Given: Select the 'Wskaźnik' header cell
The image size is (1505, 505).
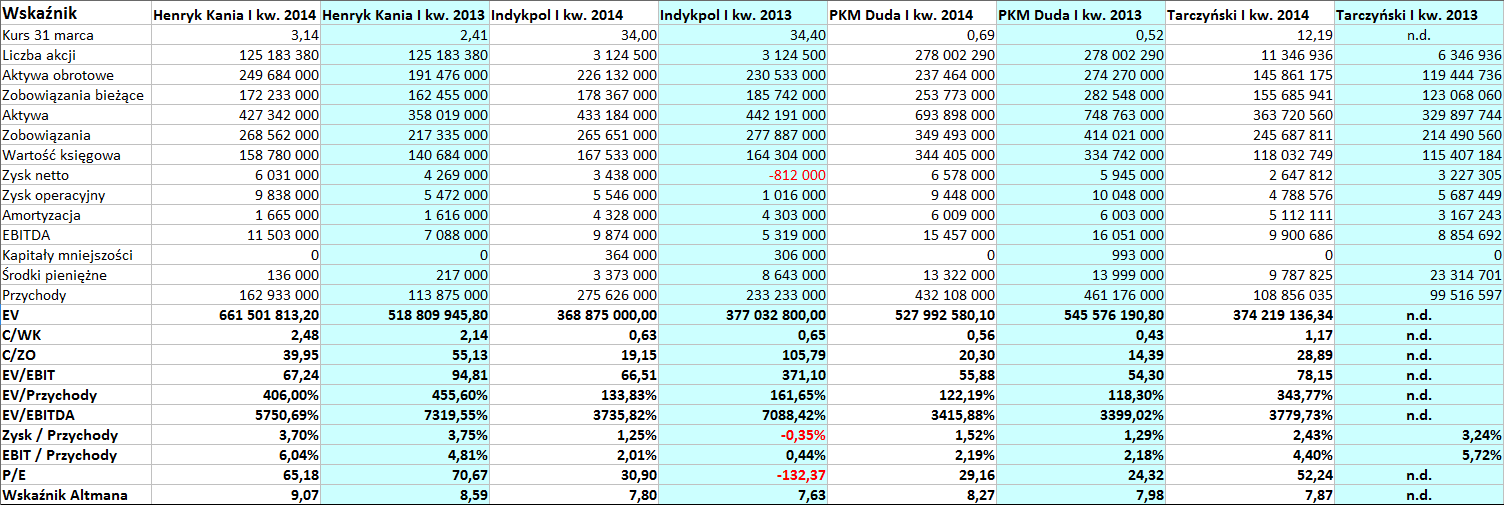Looking at the screenshot, I should tap(75, 14).
